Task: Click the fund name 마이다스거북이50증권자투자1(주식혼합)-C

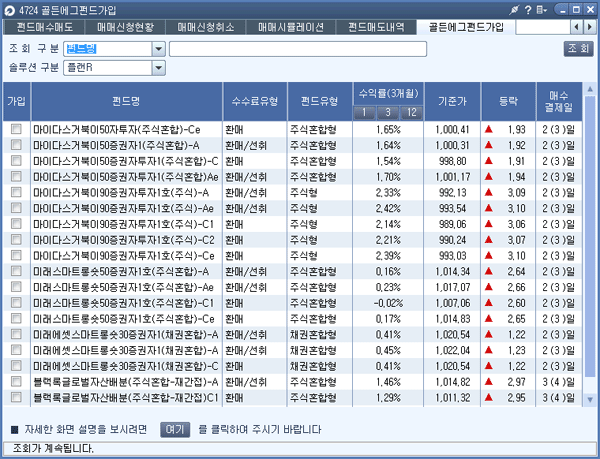Action: pos(126,161)
